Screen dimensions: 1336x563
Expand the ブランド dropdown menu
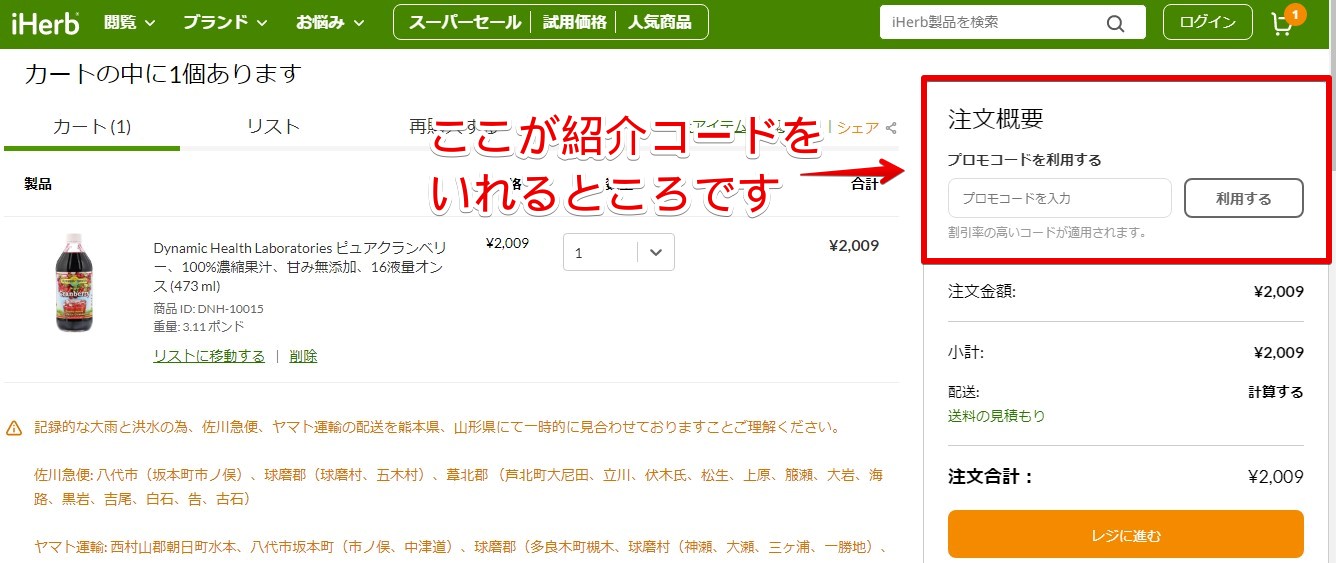225,22
